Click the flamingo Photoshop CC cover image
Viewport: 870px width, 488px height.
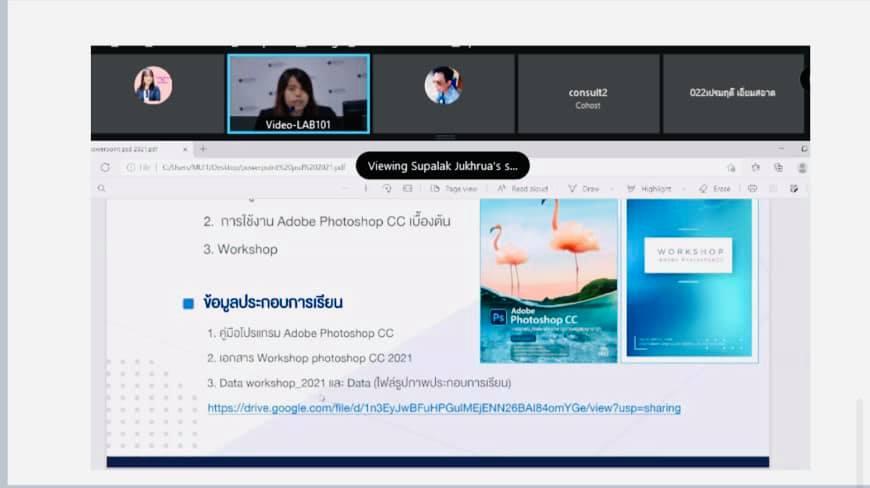tap(549, 281)
